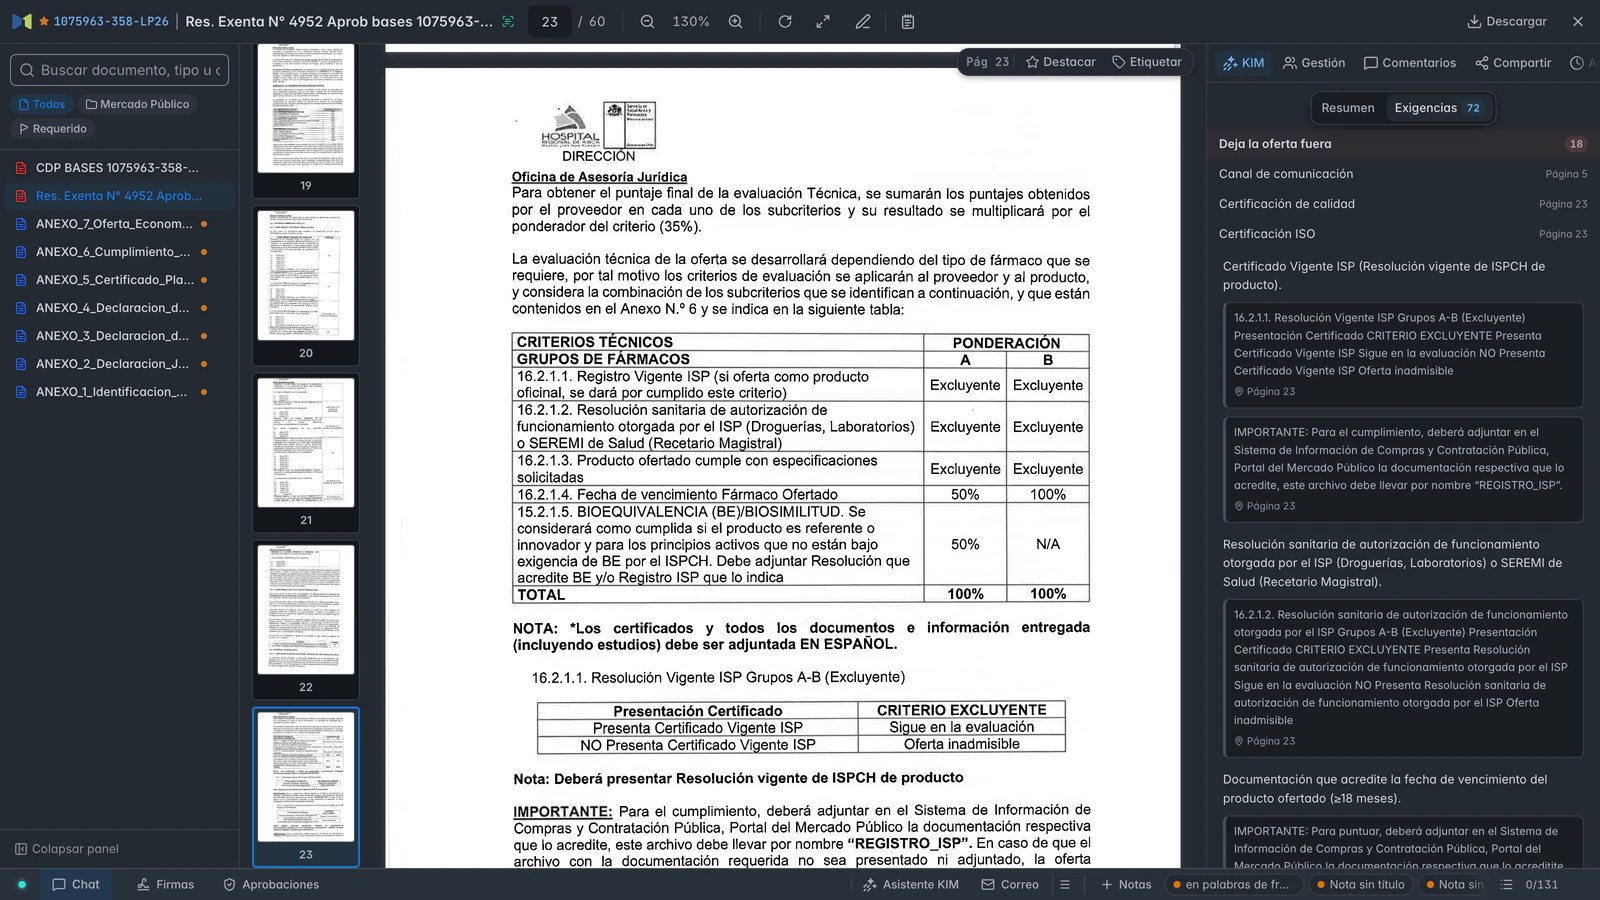The image size is (1600, 900).
Task: Filter documents by Todos
Action: pyautogui.click(x=42, y=104)
